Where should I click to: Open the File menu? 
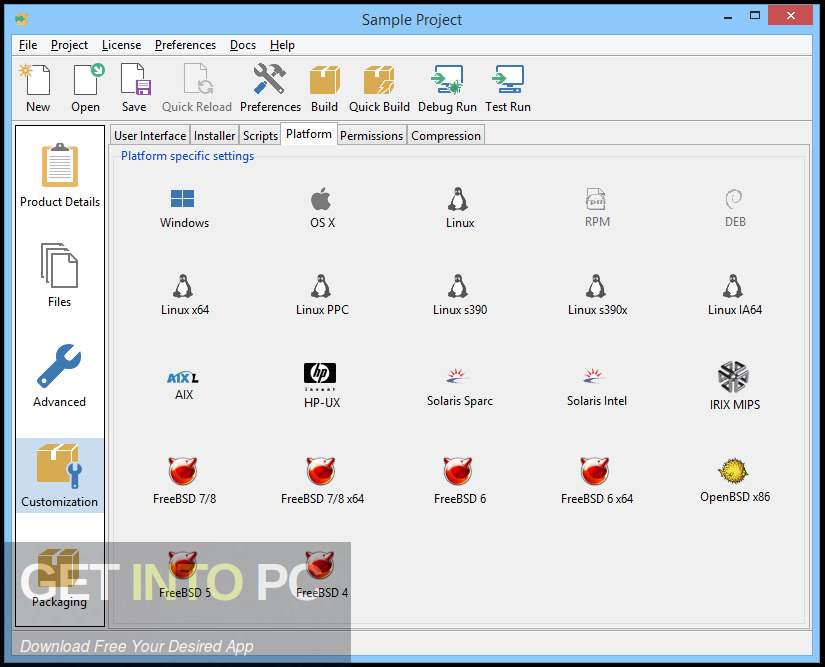[x=28, y=45]
